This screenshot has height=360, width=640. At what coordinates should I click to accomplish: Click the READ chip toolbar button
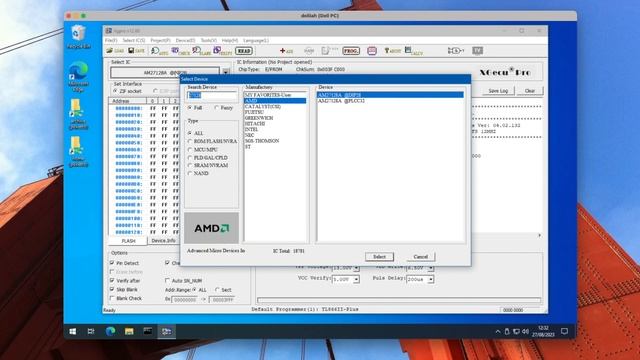click(244, 51)
